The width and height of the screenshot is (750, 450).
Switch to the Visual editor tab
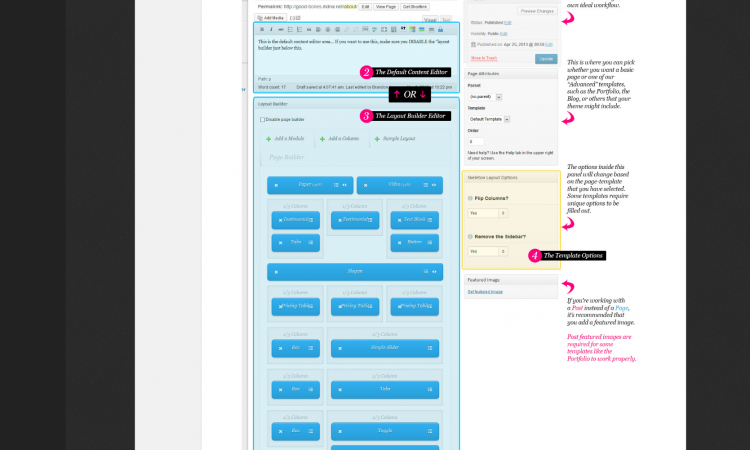[430, 18]
